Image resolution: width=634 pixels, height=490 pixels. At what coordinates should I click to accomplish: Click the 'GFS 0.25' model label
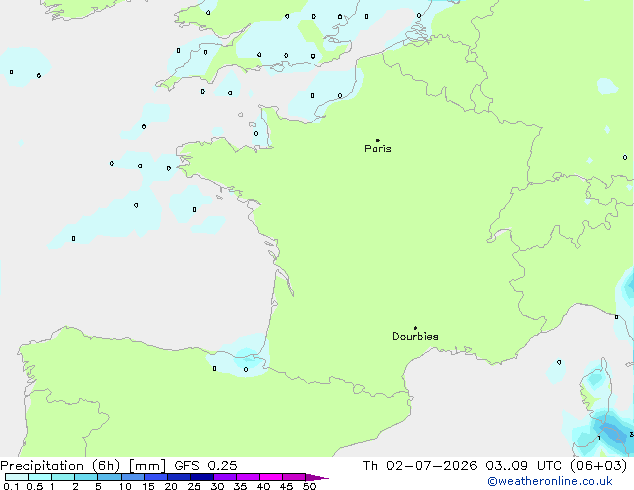(206, 466)
